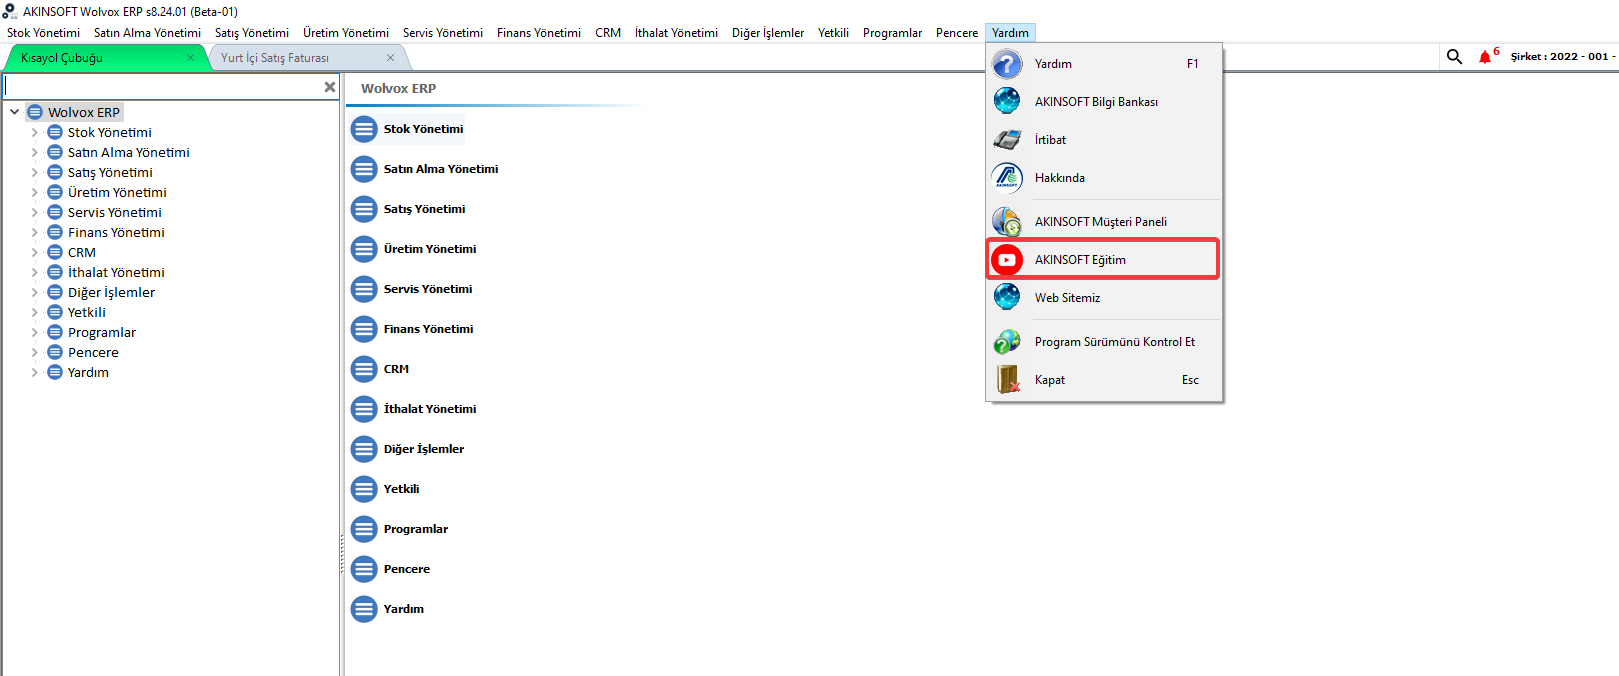Open the Programlar menu in menu bar

pyautogui.click(x=892, y=33)
